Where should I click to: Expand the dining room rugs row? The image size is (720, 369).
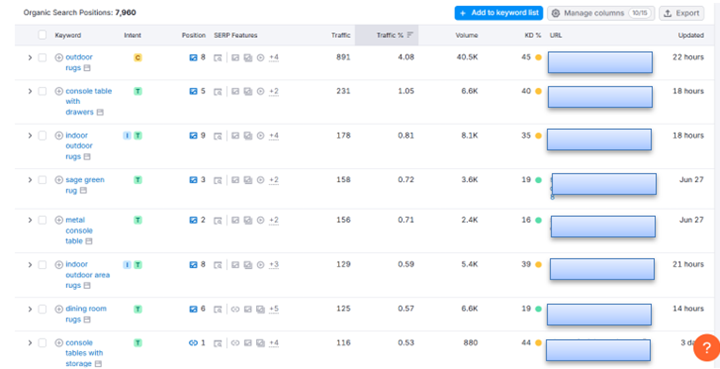pyautogui.click(x=30, y=309)
